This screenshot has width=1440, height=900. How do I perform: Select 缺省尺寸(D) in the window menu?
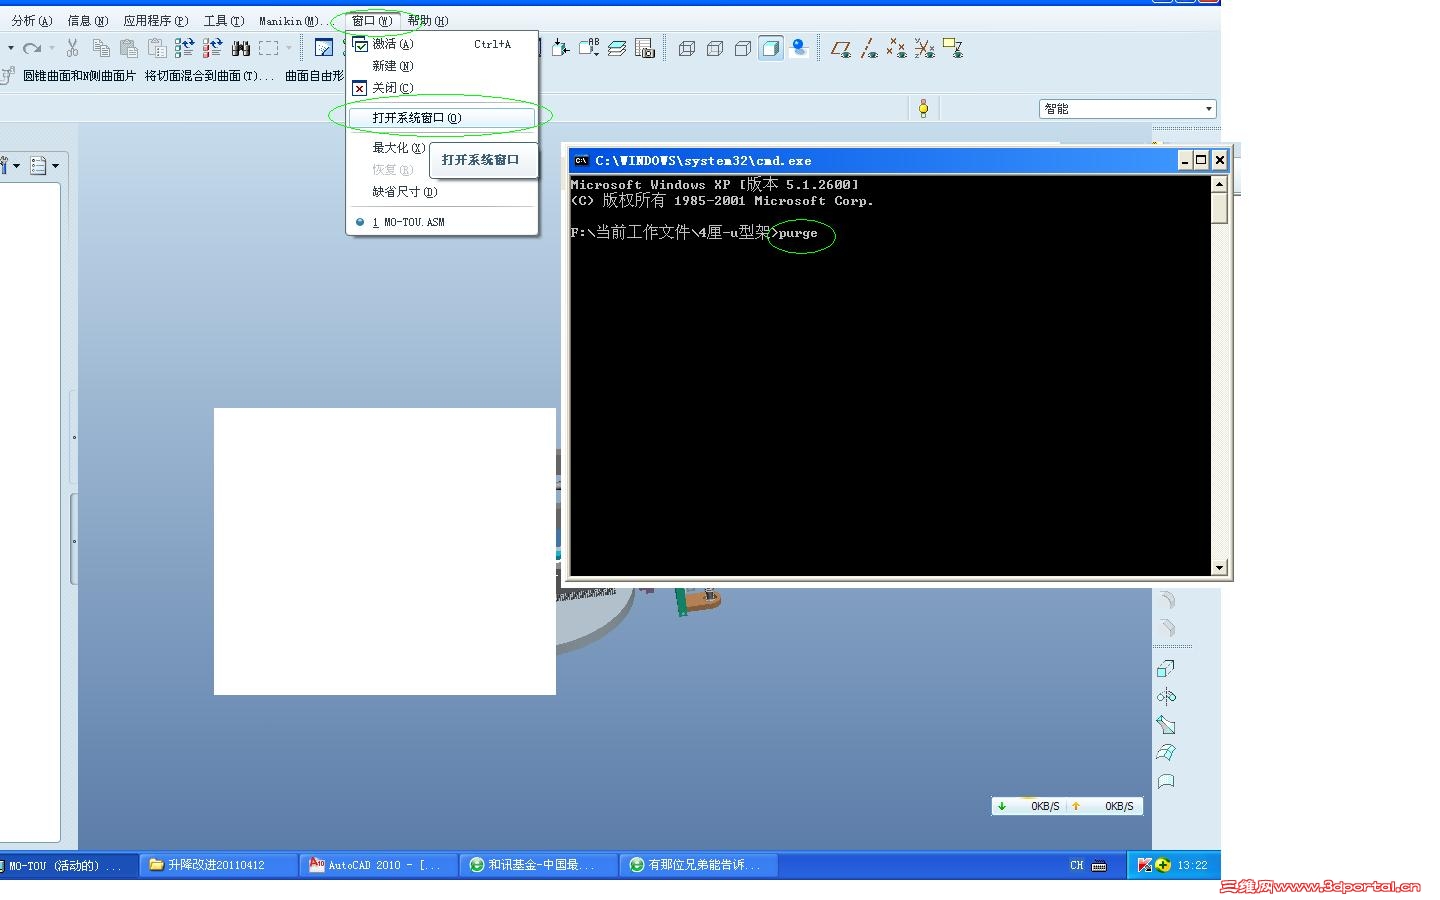coord(405,192)
